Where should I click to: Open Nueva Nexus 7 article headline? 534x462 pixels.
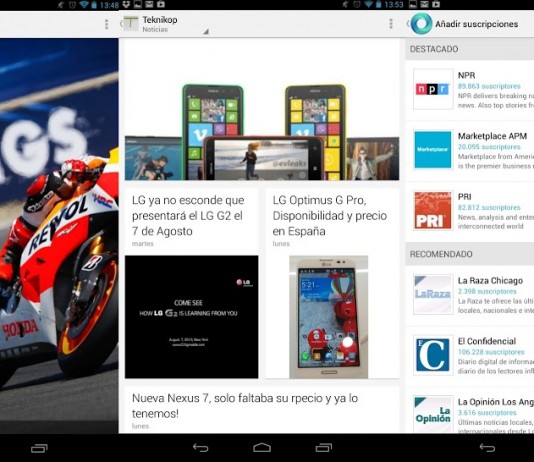tap(245, 406)
